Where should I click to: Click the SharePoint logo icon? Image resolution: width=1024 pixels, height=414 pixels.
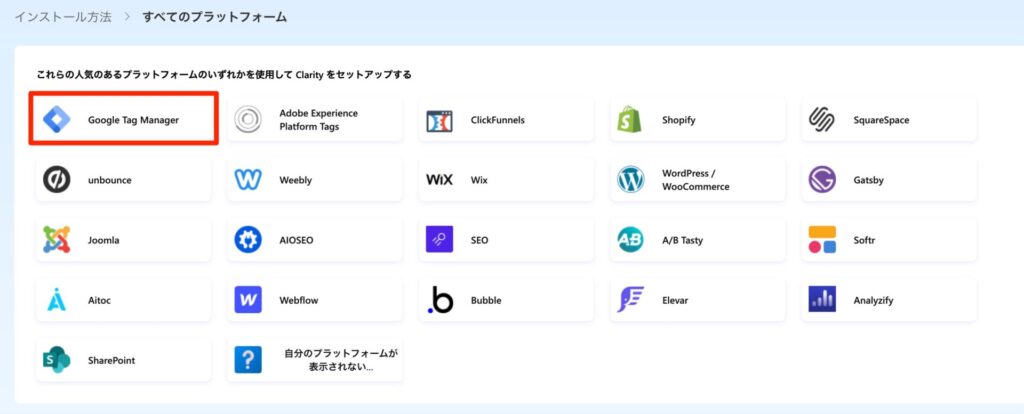[x=57, y=360]
